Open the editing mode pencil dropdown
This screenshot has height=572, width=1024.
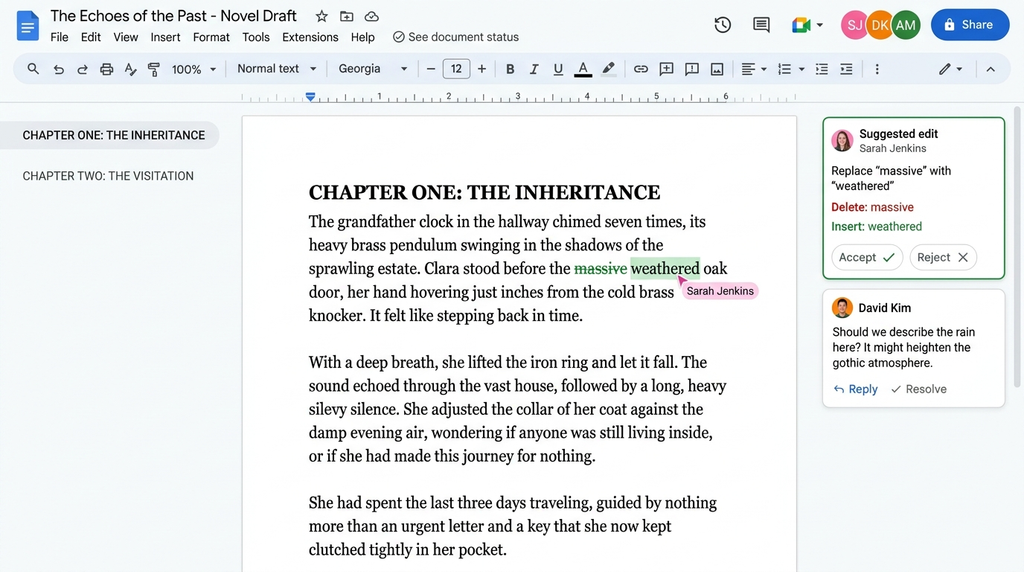click(950, 69)
